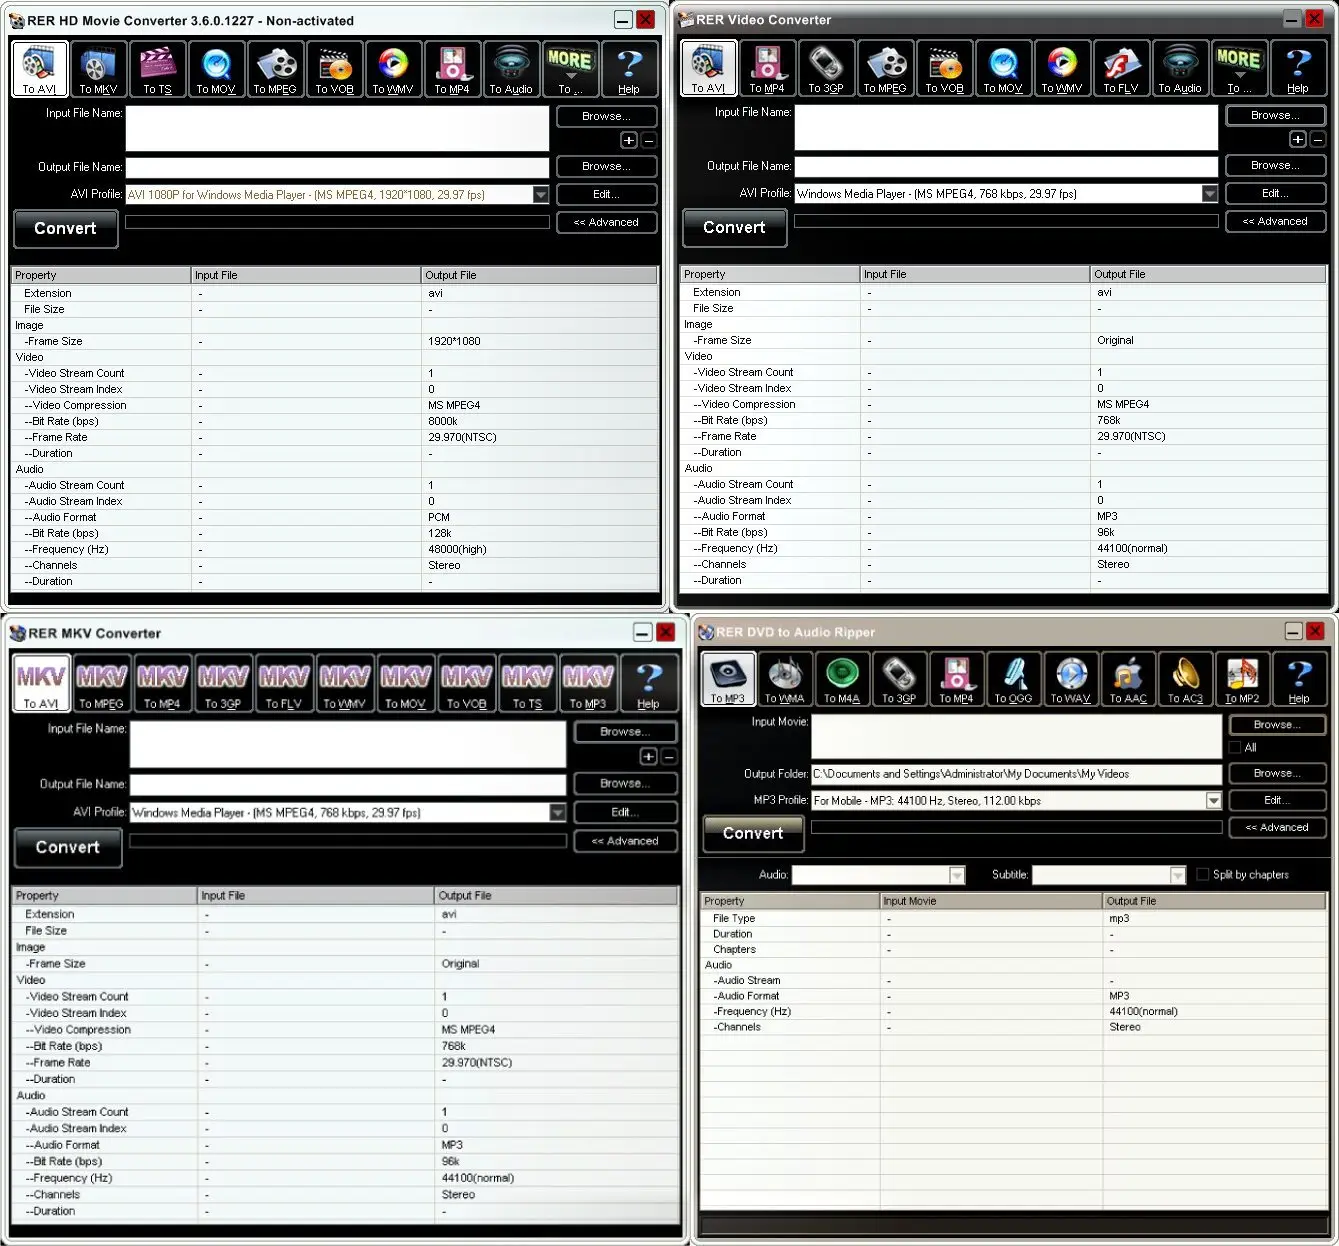Remove input file minus in RER Video Converter
Viewport: 1339px width, 1246px height.
pyautogui.click(x=1317, y=140)
